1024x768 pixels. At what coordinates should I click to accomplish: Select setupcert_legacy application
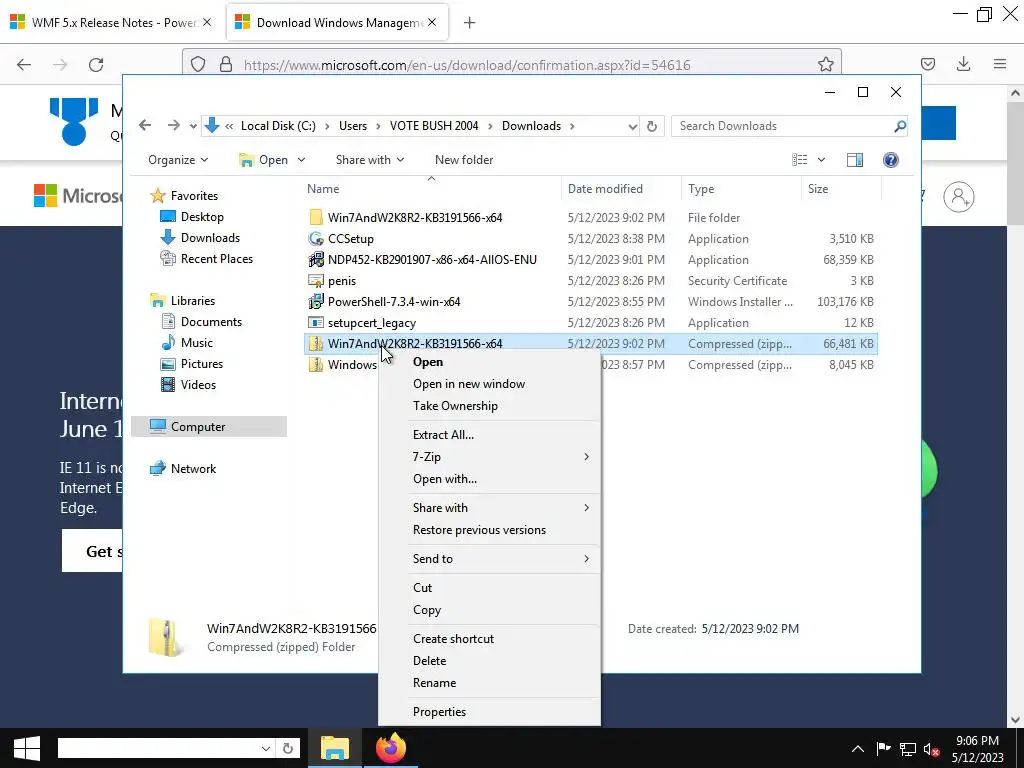tap(591, 322)
